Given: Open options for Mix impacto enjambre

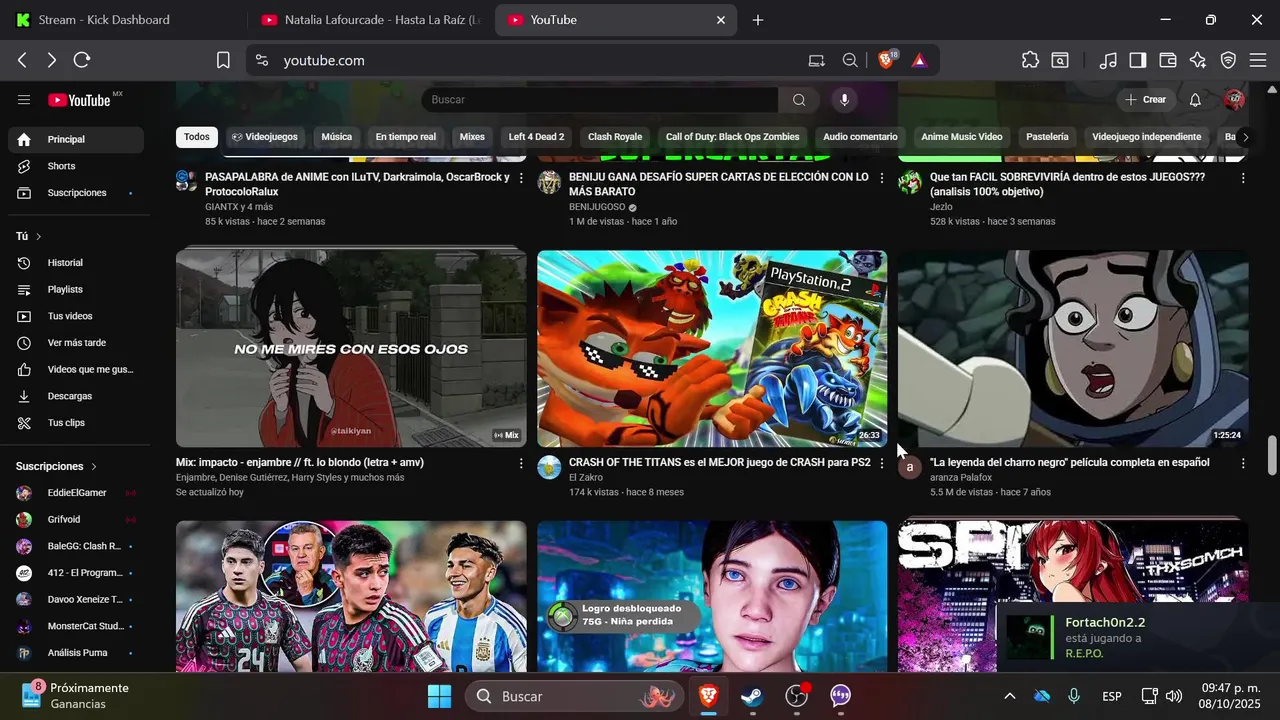Looking at the screenshot, I should [521, 464].
